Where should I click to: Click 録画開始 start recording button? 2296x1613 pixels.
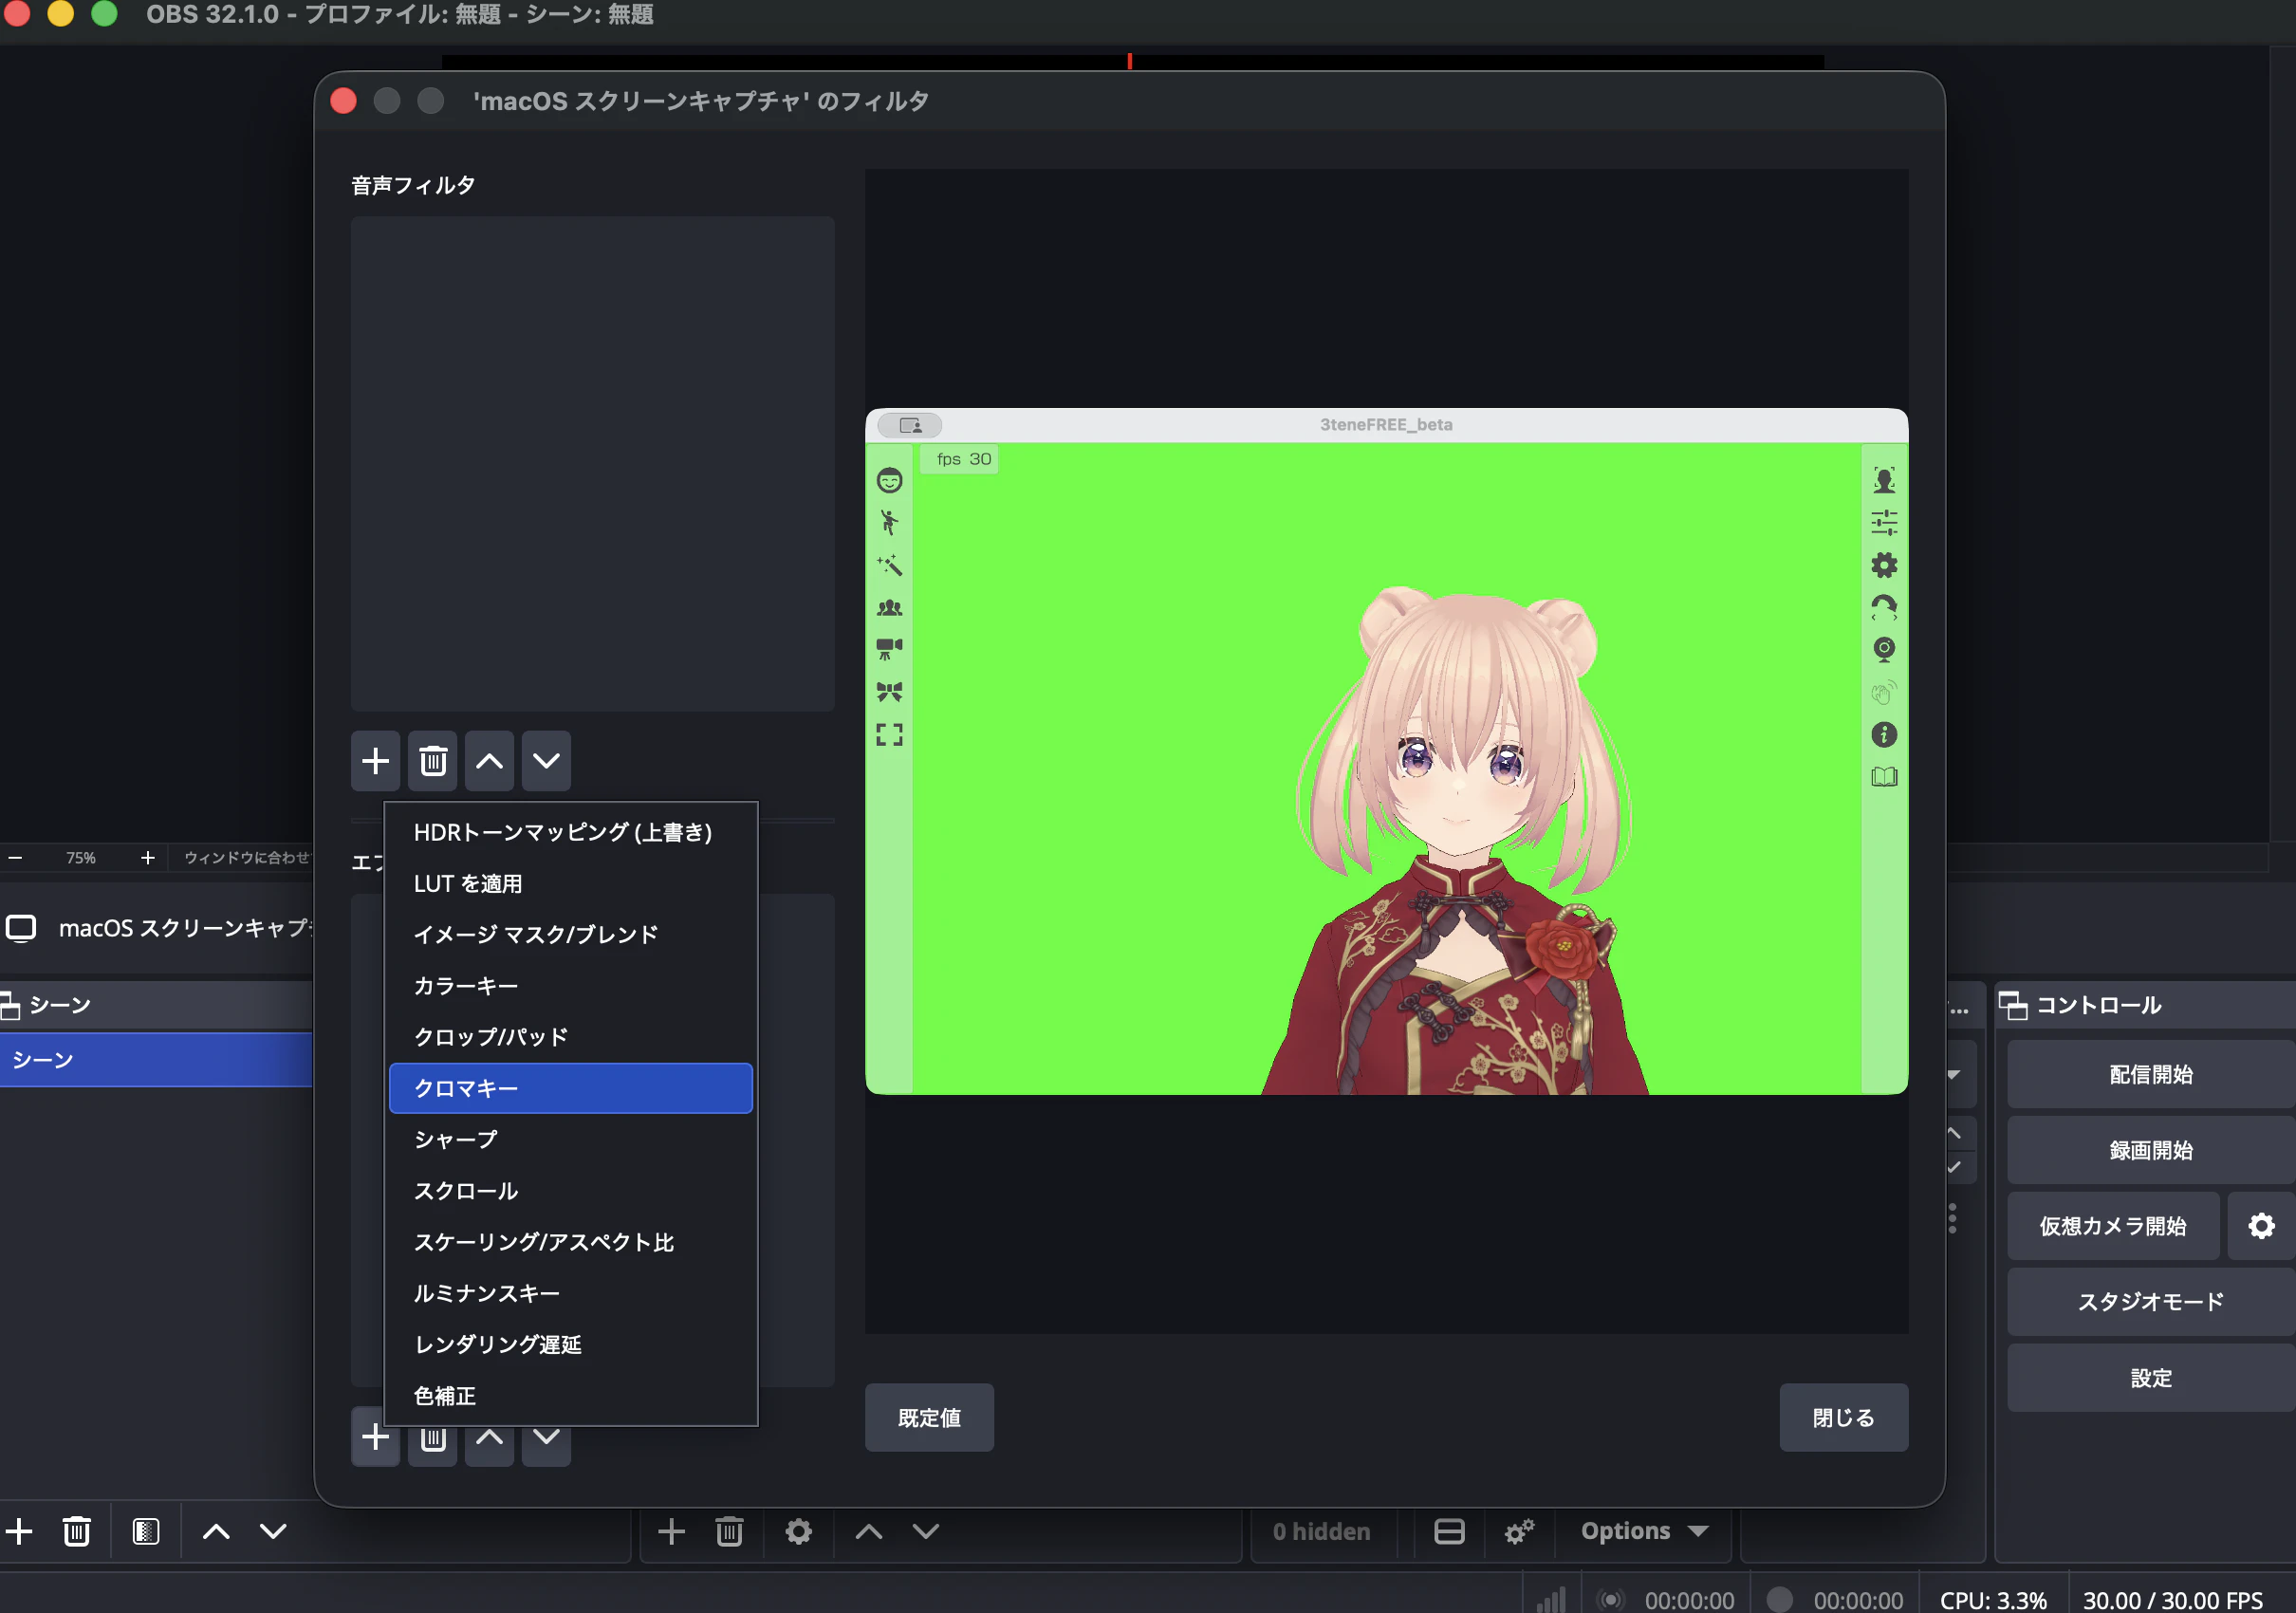(x=2150, y=1150)
